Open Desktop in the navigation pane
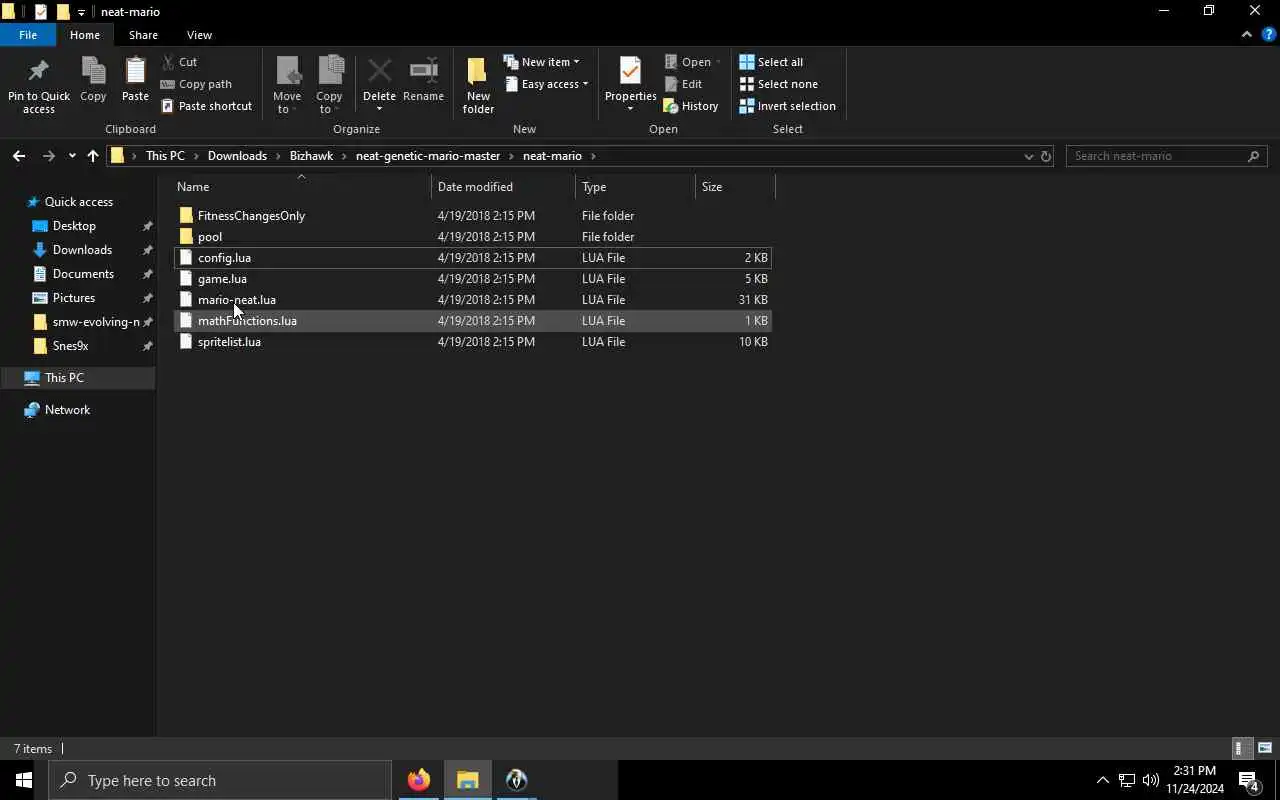 pos(74,226)
